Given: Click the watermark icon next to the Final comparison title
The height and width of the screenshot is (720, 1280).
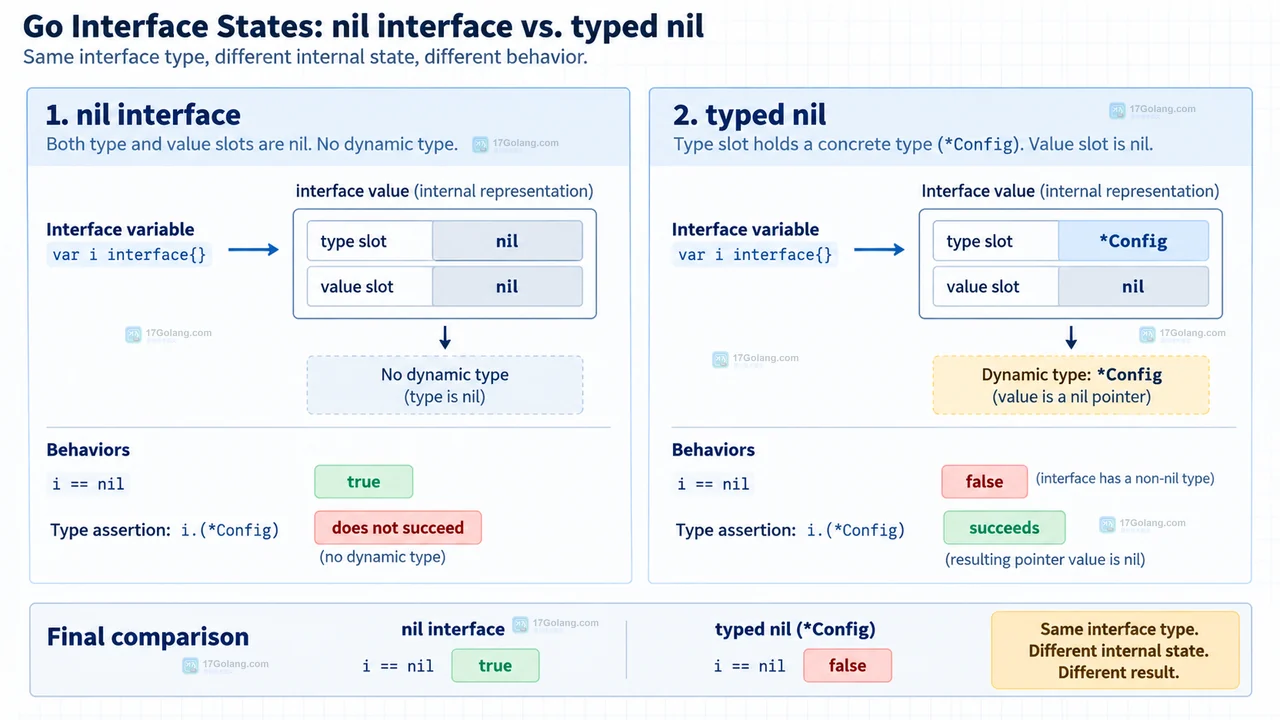Looking at the screenshot, I should pos(190,665).
